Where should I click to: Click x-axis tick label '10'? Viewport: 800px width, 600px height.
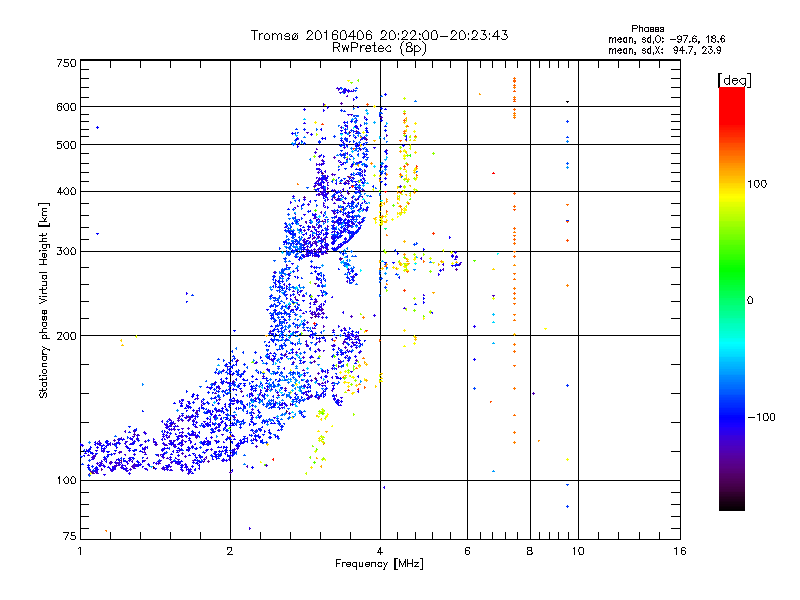[x=578, y=551]
